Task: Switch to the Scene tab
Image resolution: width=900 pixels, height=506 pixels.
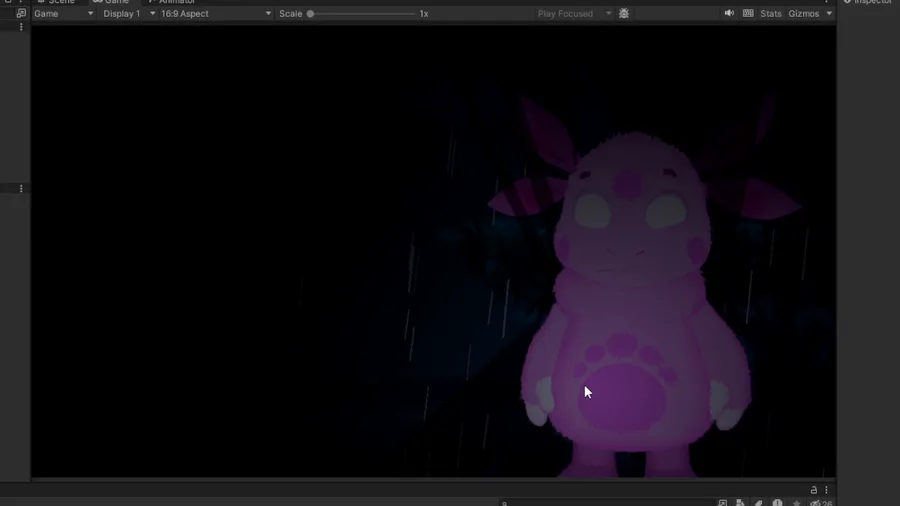Action: [56, 2]
